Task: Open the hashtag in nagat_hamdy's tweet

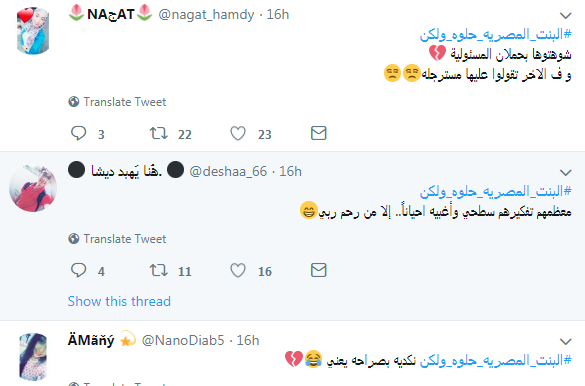Action: click(x=495, y=35)
